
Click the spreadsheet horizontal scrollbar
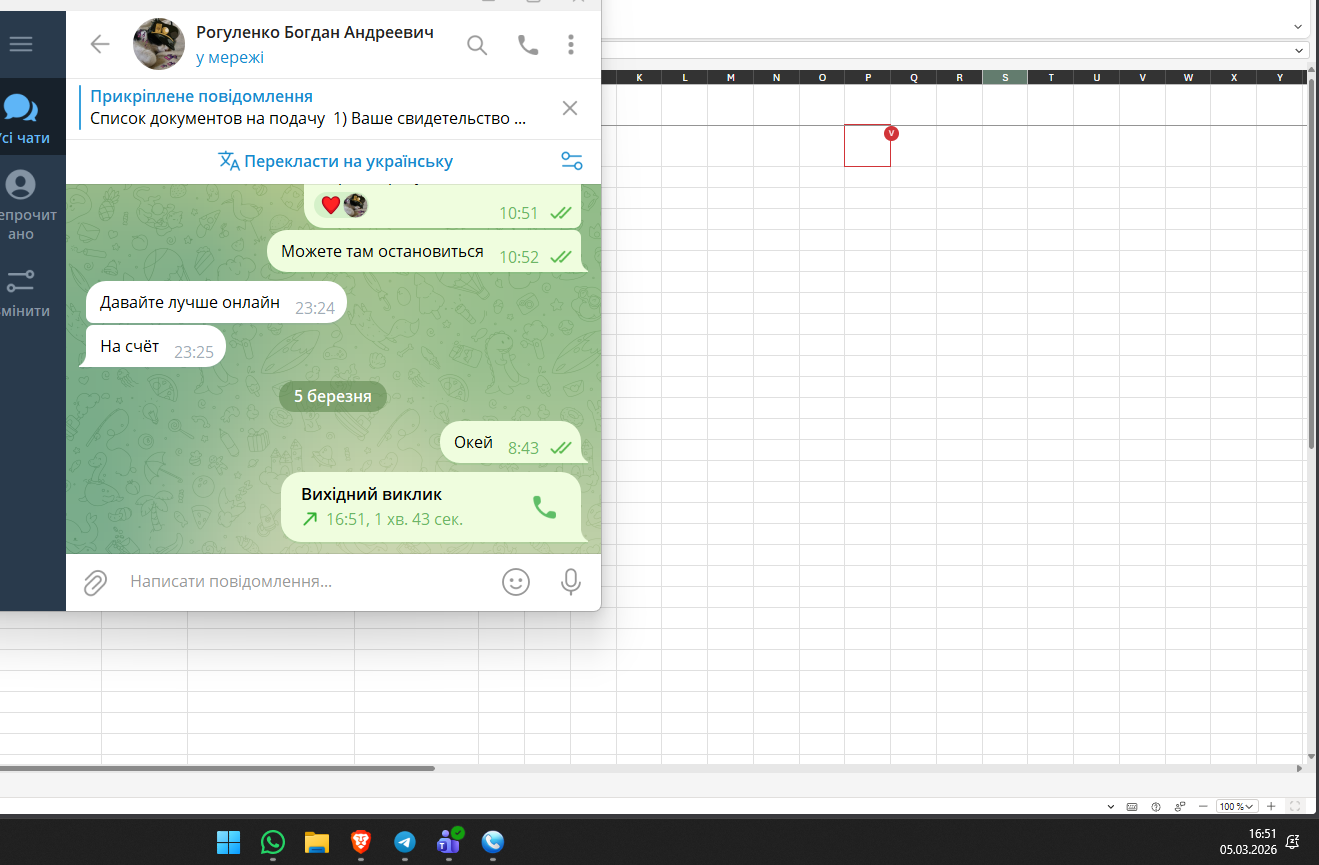[x=217, y=768]
